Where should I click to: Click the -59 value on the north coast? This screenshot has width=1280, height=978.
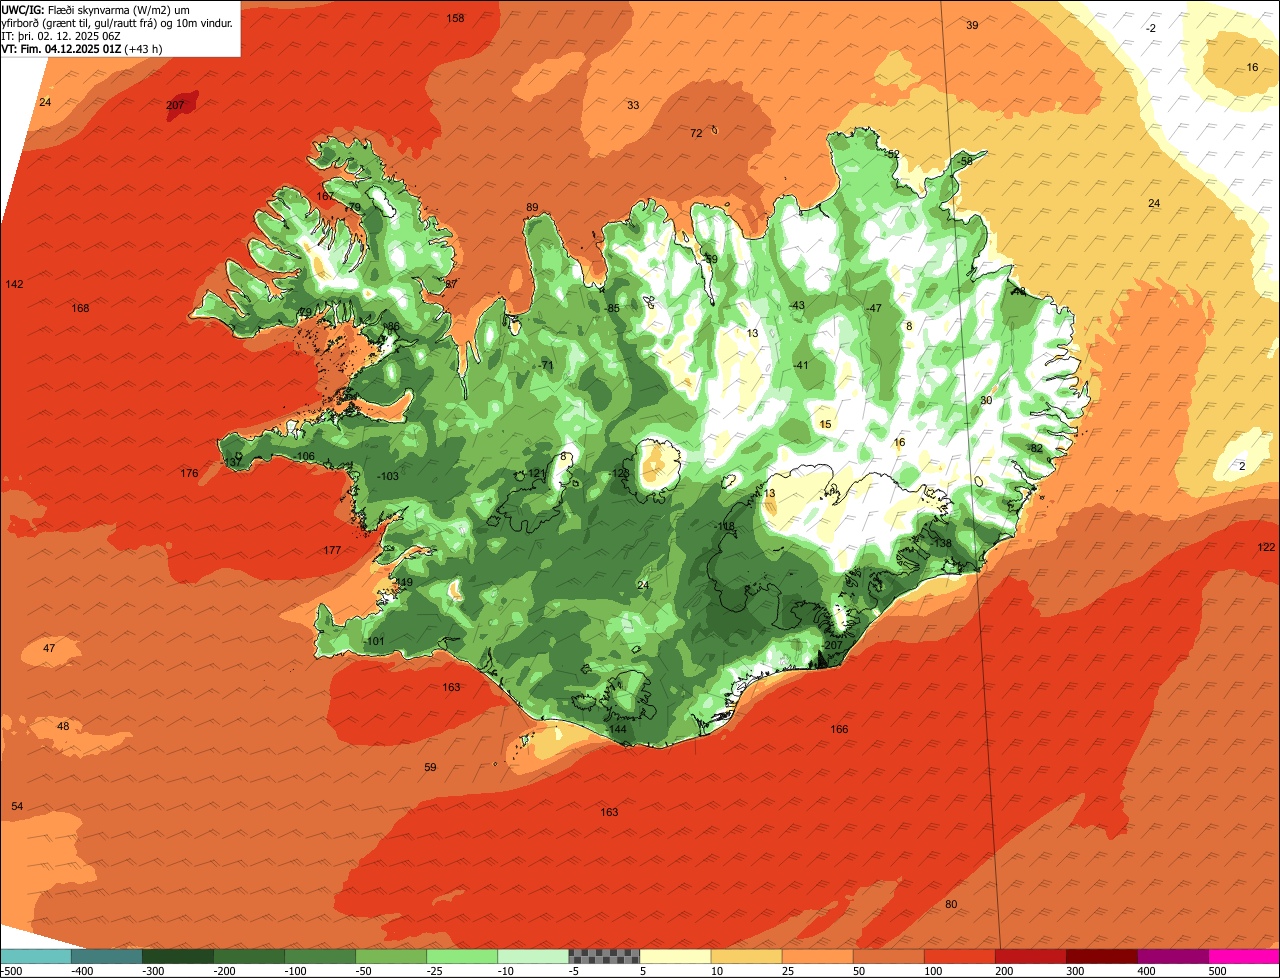pos(709,259)
